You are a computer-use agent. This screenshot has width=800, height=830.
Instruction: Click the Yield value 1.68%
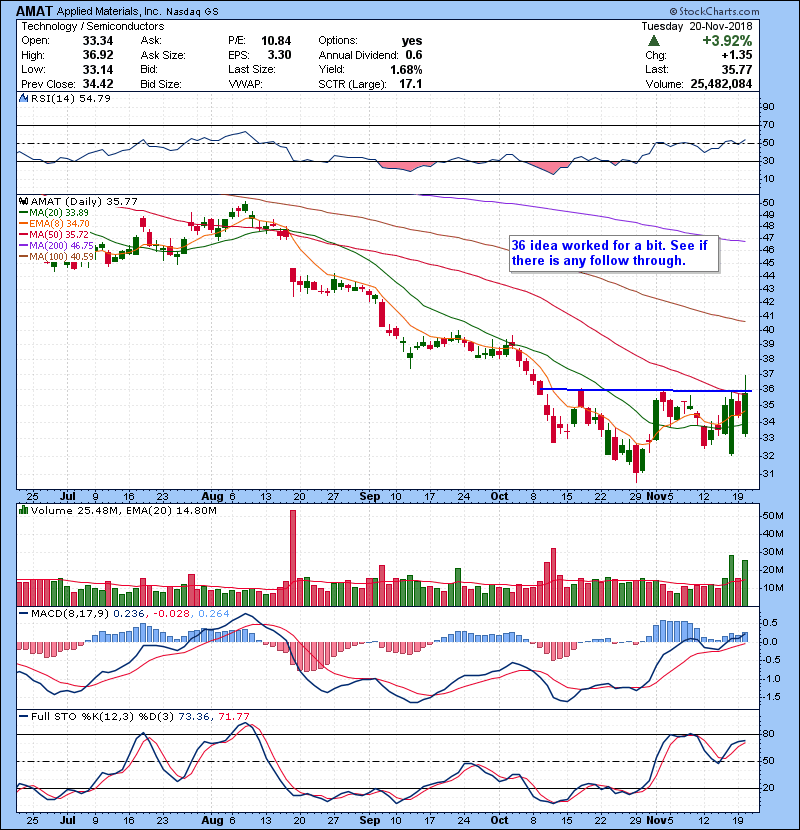click(x=406, y=69)
